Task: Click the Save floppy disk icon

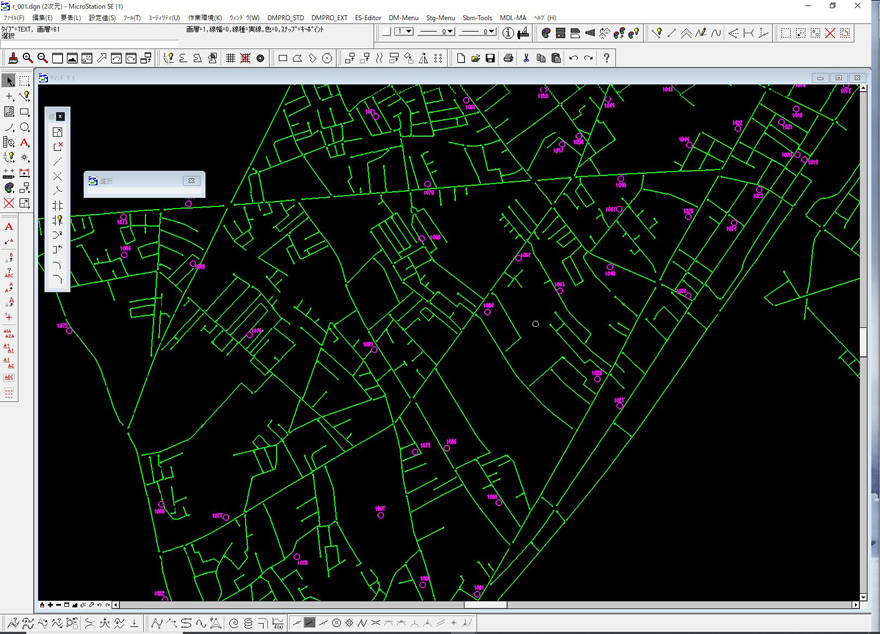Action: pos(490,59)
